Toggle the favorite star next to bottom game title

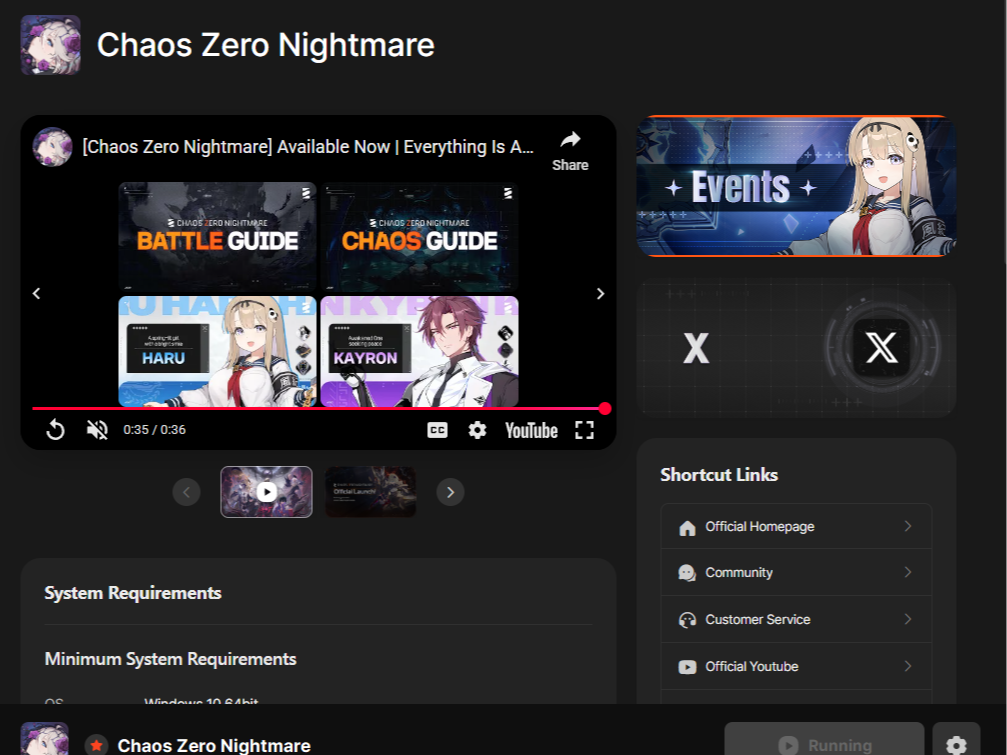pos(96,745)
